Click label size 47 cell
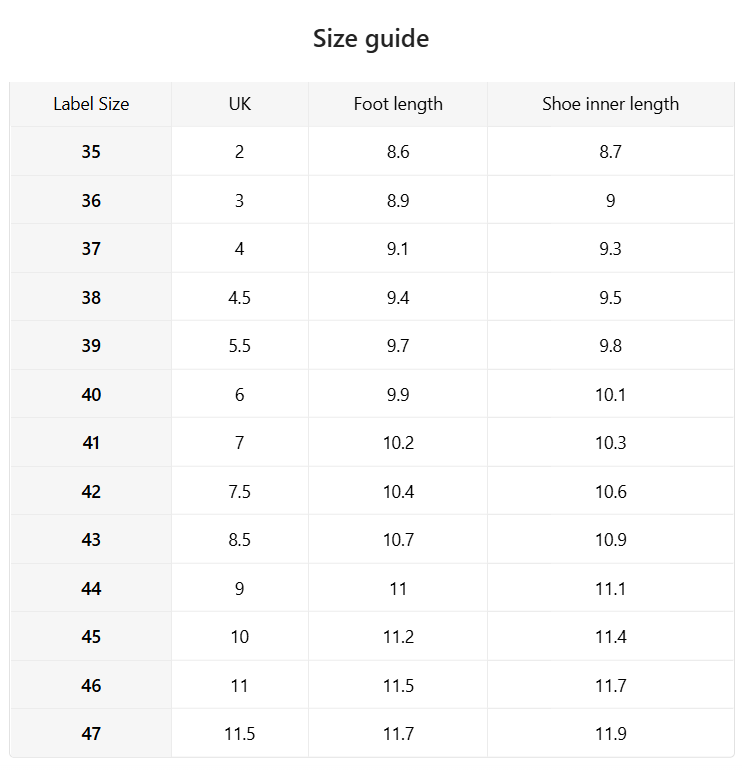742x771 pixels. point(91,734)
